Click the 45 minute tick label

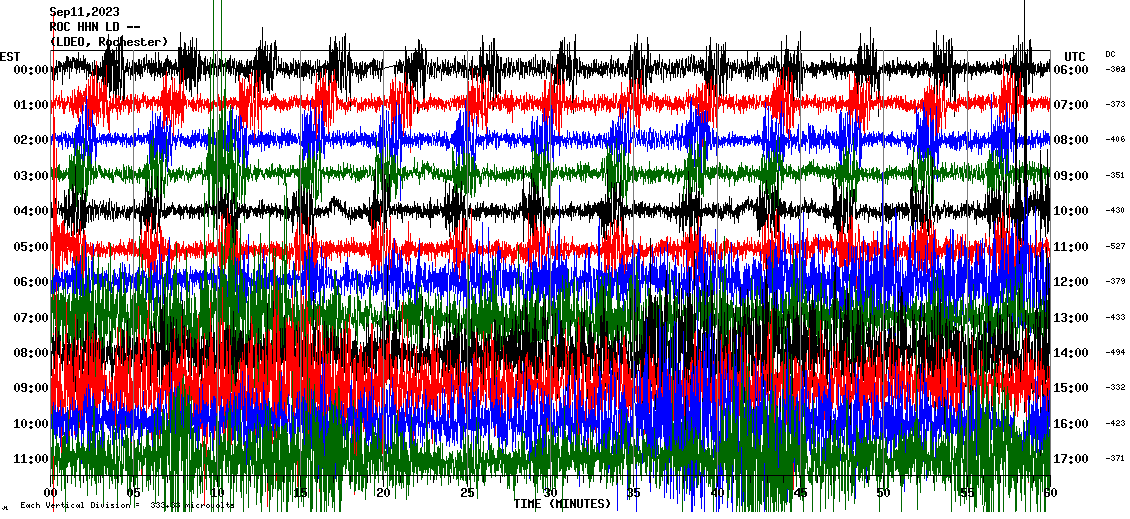800,493
